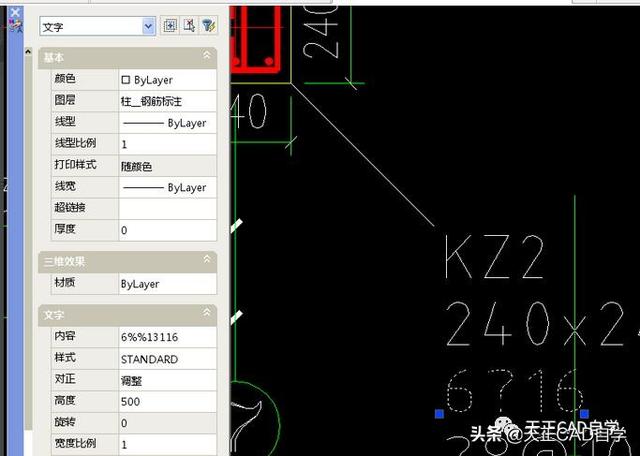Toggle the PICKADD value icon
Screen dimensions: 640x456
click(x=170, y=26)
